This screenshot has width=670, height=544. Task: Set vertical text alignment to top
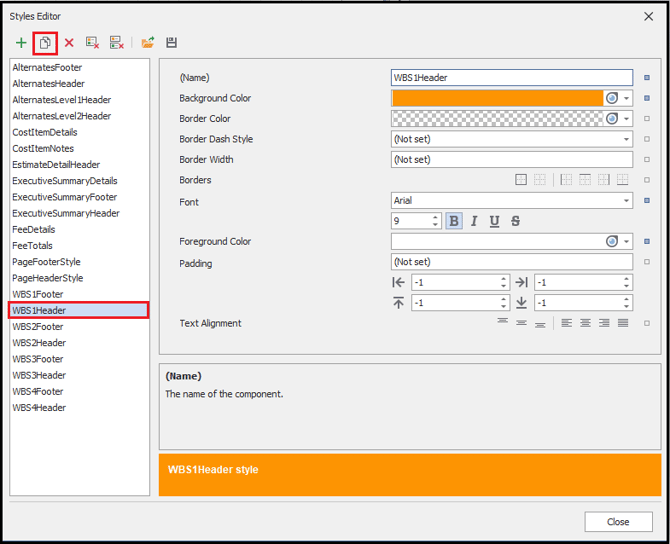(x=502, y=323)
